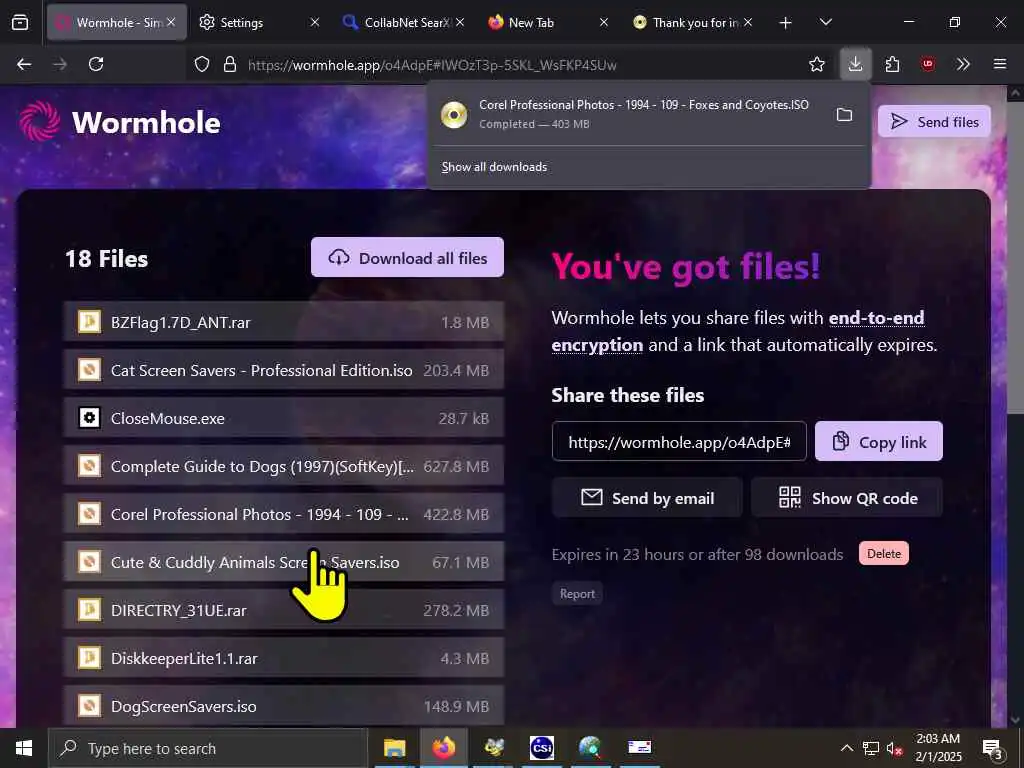The width and height of the screenshot is (1024, 768).
Task: Open the CSI taskbar application
Action: pyautogui.click(x=541, y=748)
